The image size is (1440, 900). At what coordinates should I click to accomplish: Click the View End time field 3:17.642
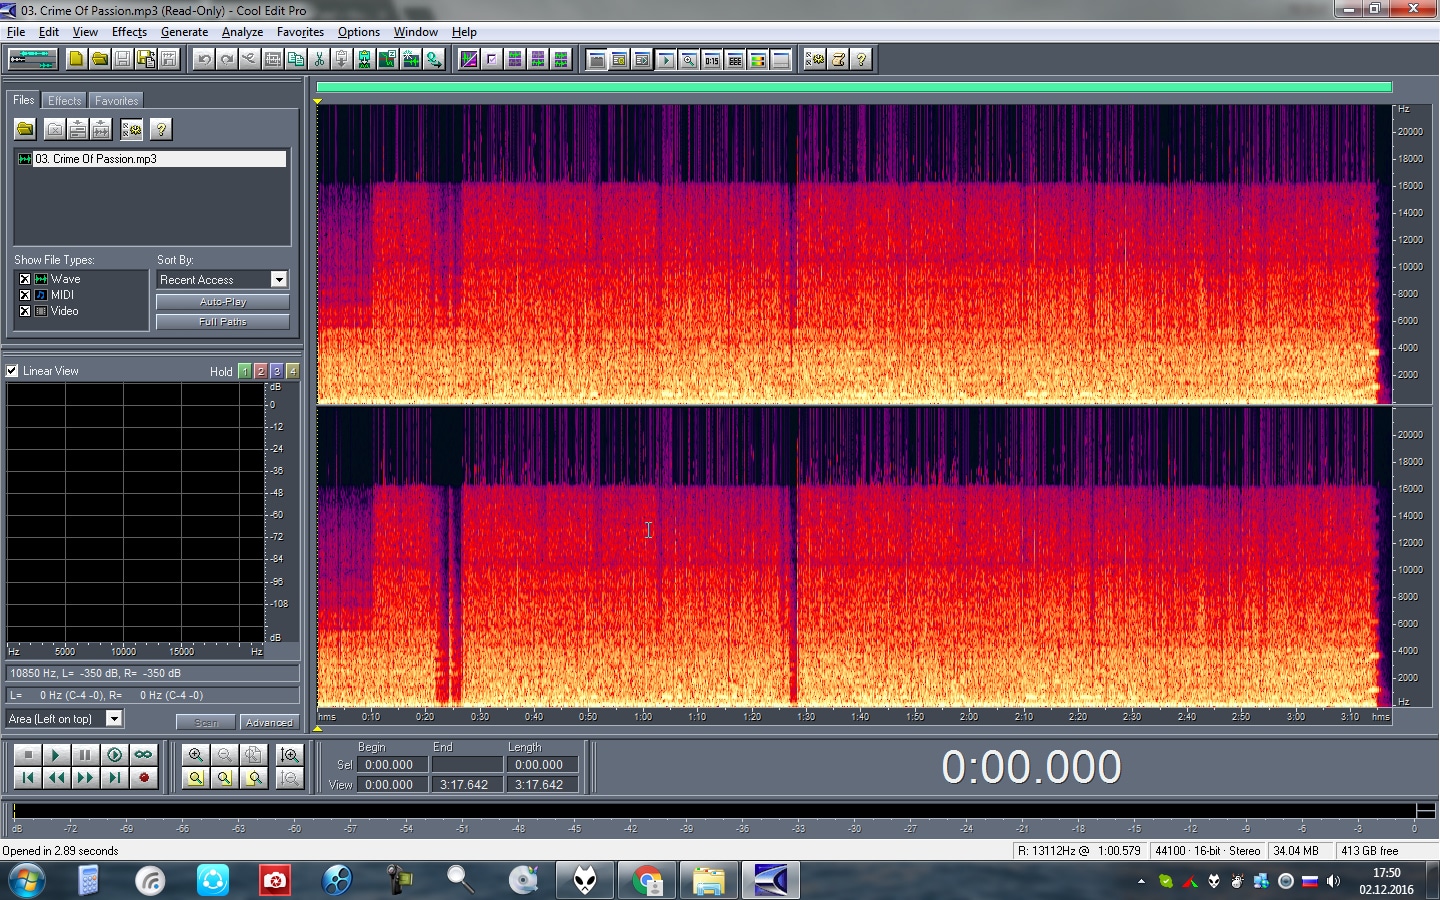pyautogui.click(x=467, y=785)
